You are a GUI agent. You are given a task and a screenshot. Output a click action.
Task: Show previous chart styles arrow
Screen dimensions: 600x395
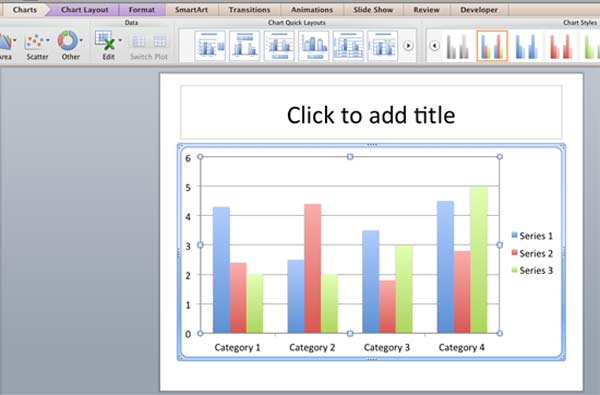point(434,46)
